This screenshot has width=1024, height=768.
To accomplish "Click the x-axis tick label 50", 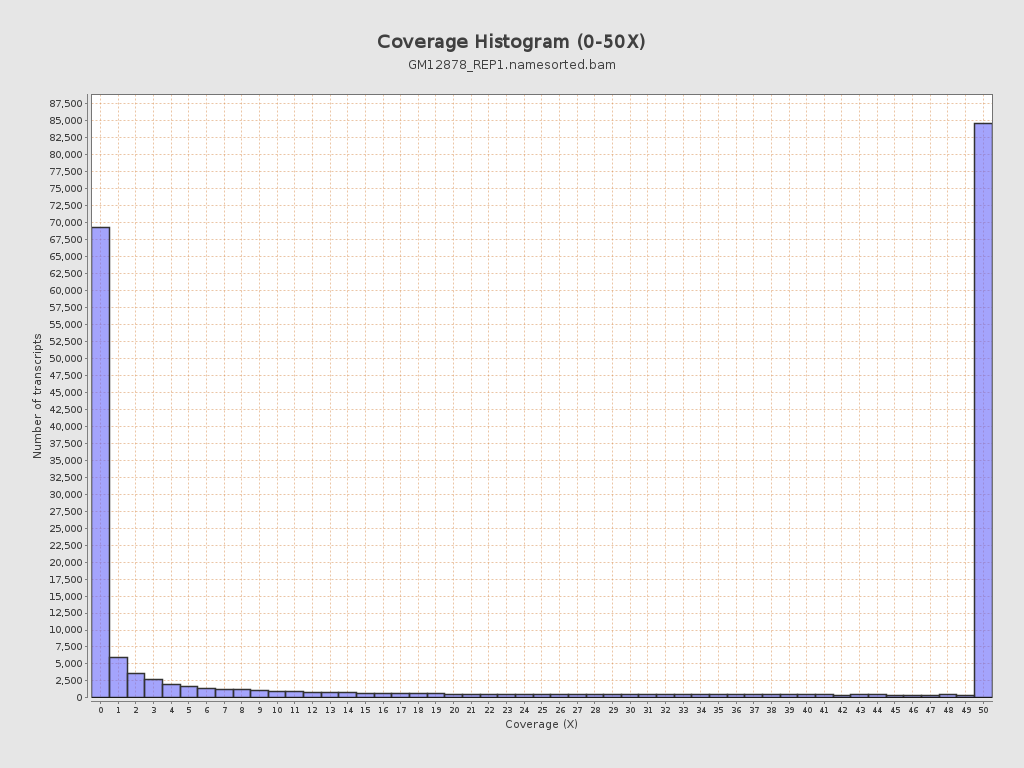I will point(983,710).
